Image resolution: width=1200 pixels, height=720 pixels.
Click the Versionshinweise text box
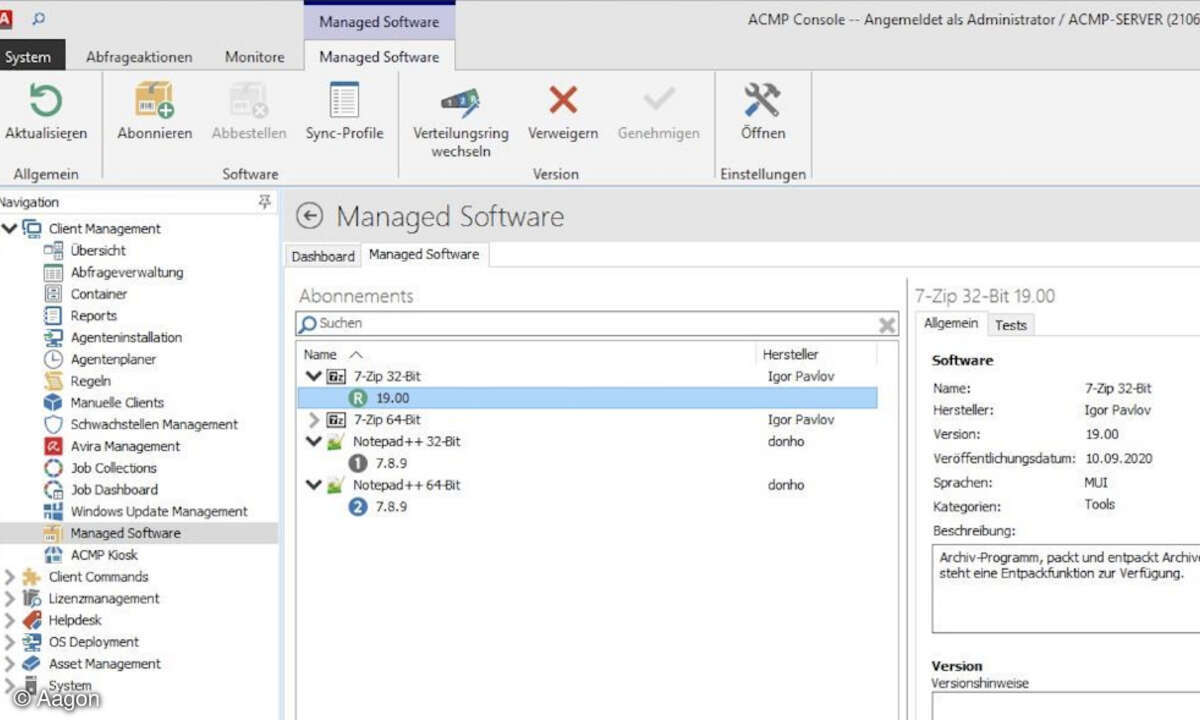[x=1065, y=706]
